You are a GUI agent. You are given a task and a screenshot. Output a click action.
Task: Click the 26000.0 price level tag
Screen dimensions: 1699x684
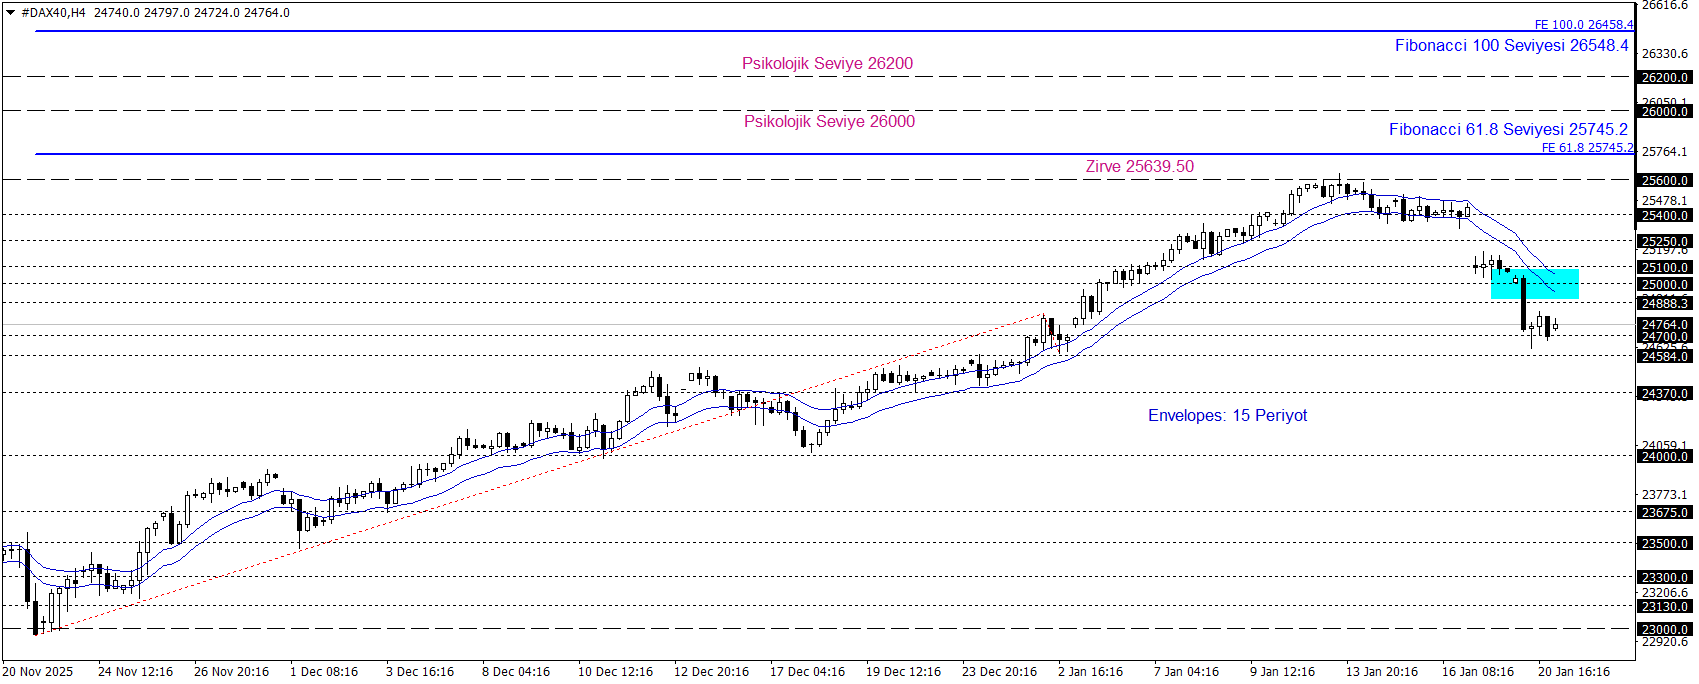1665,111
